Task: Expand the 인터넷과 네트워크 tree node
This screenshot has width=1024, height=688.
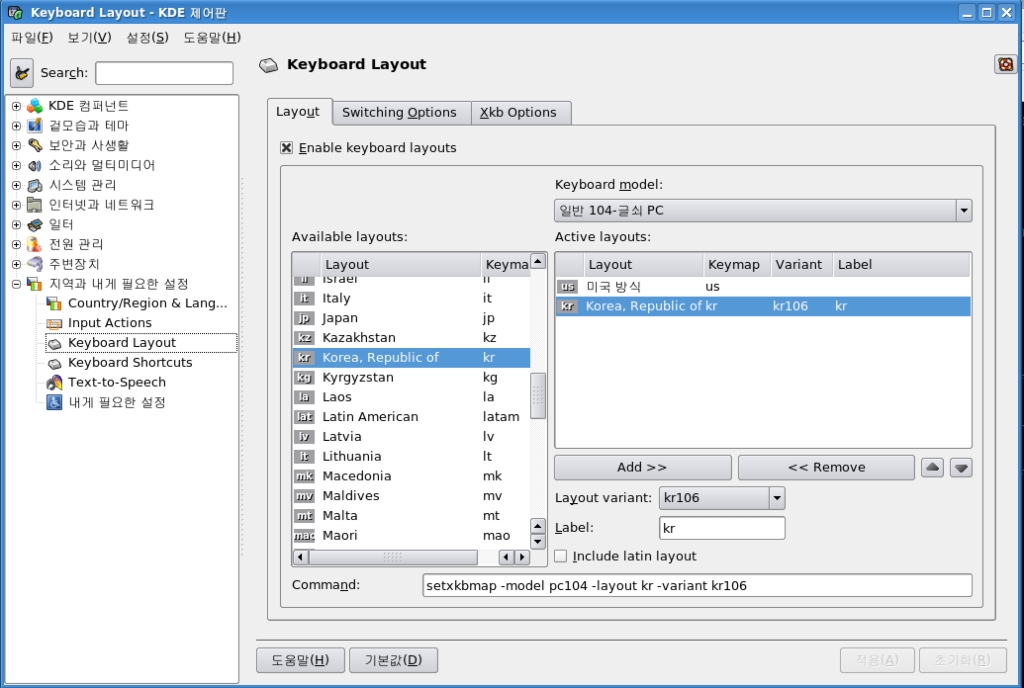Action: click(16, 204)
